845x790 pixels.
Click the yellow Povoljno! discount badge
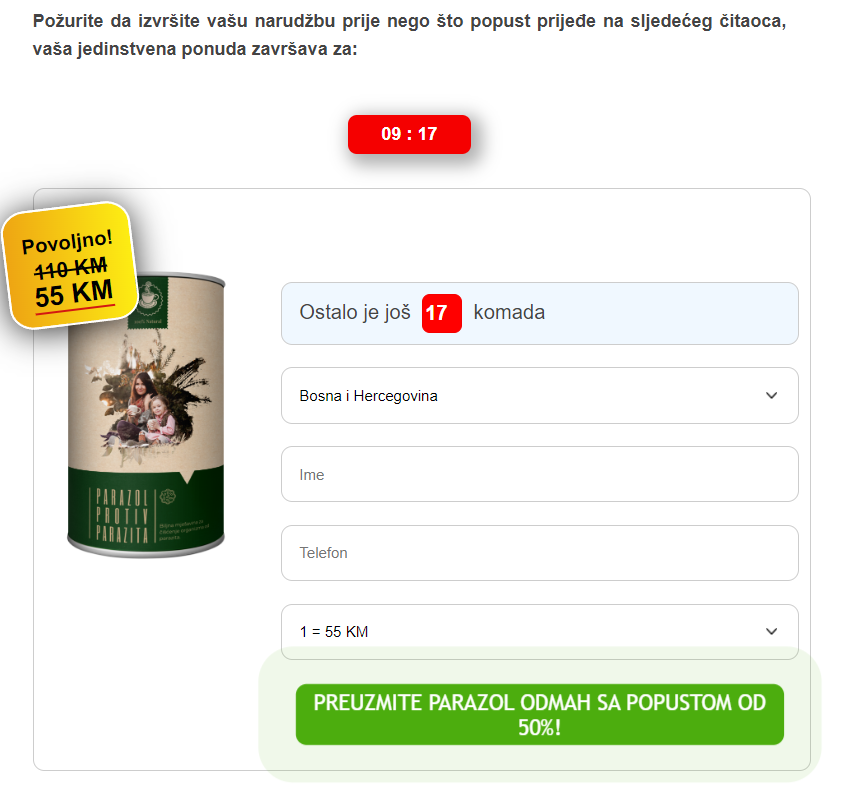tap(69, 265)
